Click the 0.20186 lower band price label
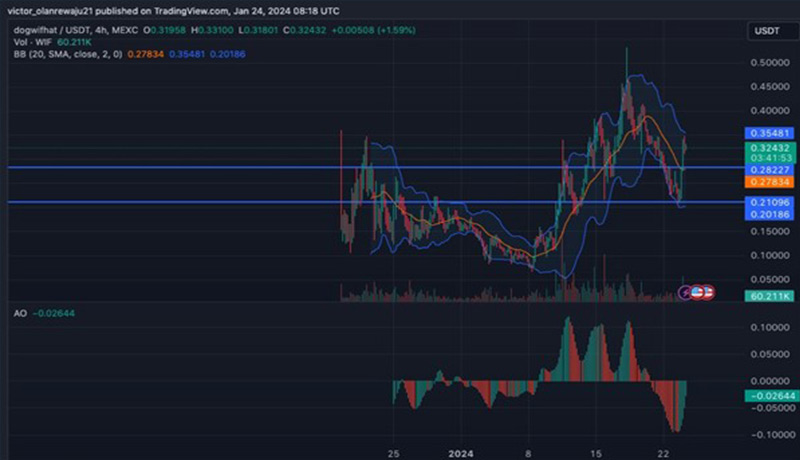 point(768,214)
